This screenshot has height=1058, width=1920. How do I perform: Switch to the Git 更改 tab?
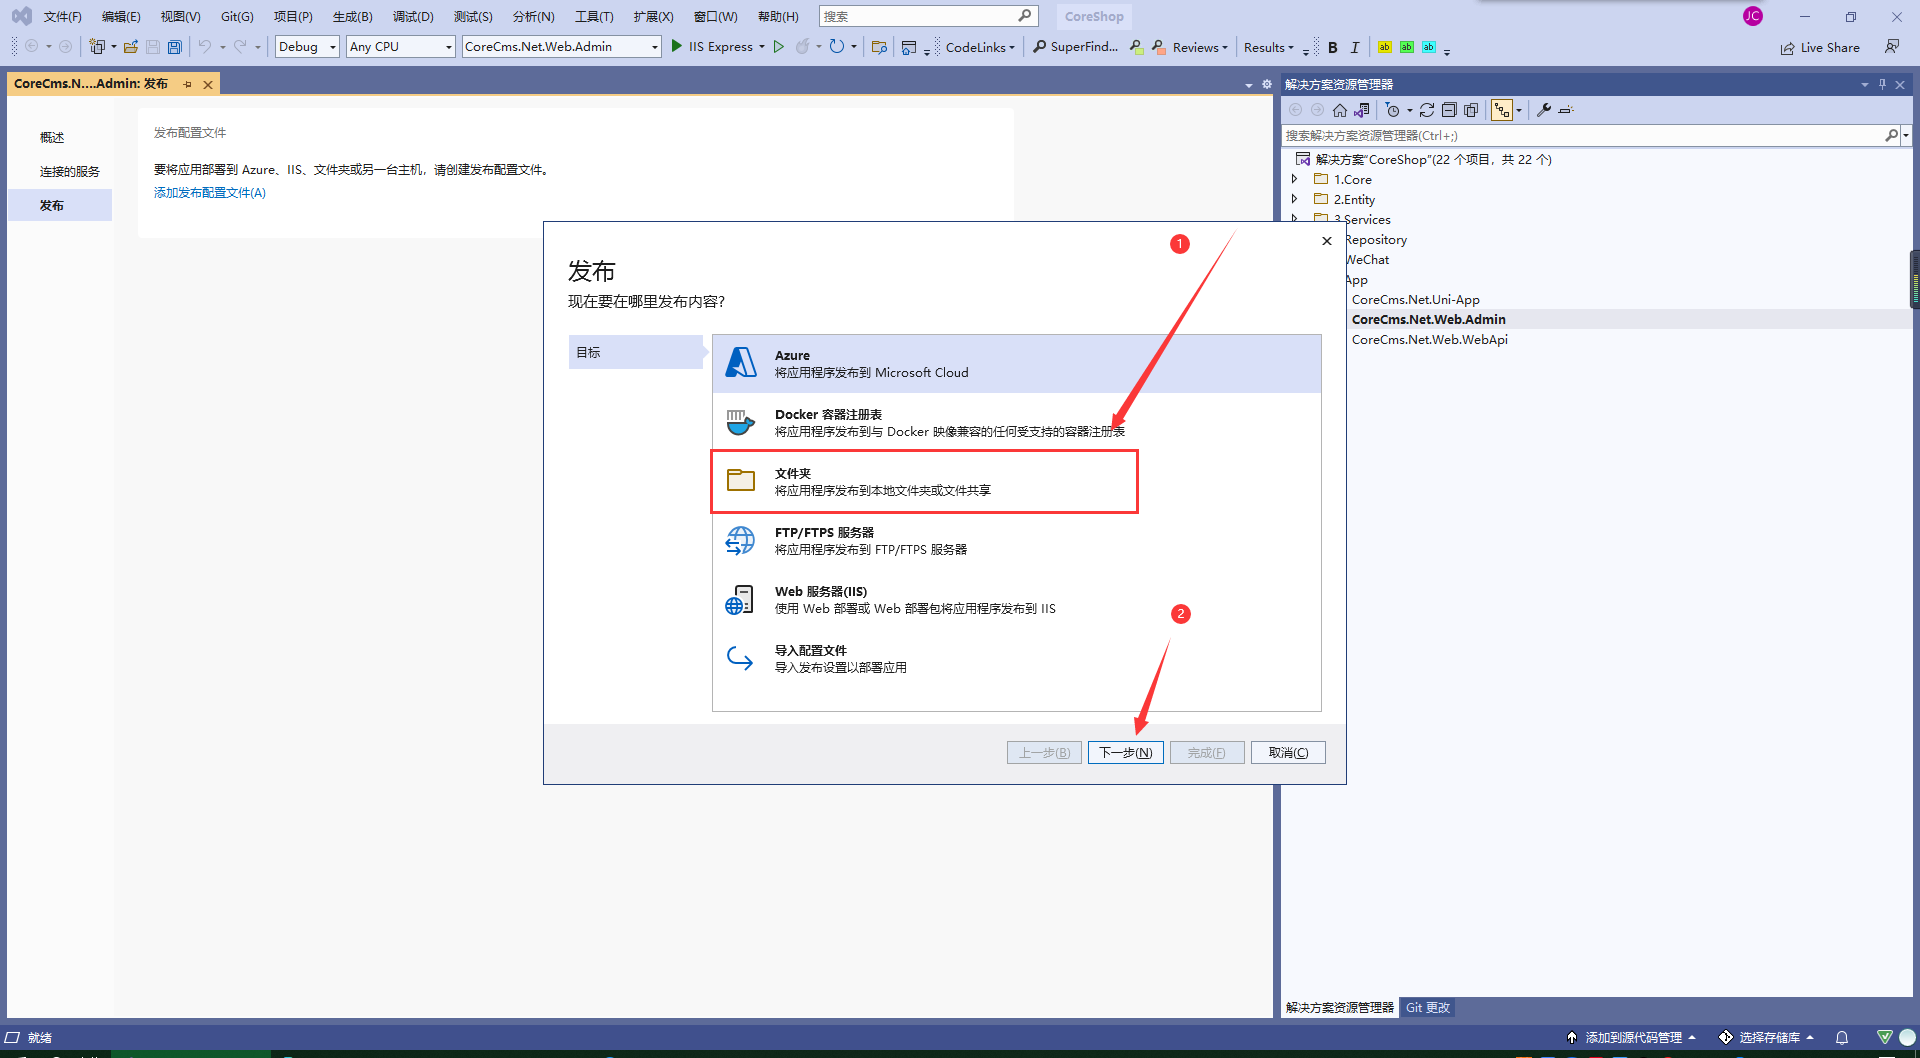(x=1427, y=1007)
